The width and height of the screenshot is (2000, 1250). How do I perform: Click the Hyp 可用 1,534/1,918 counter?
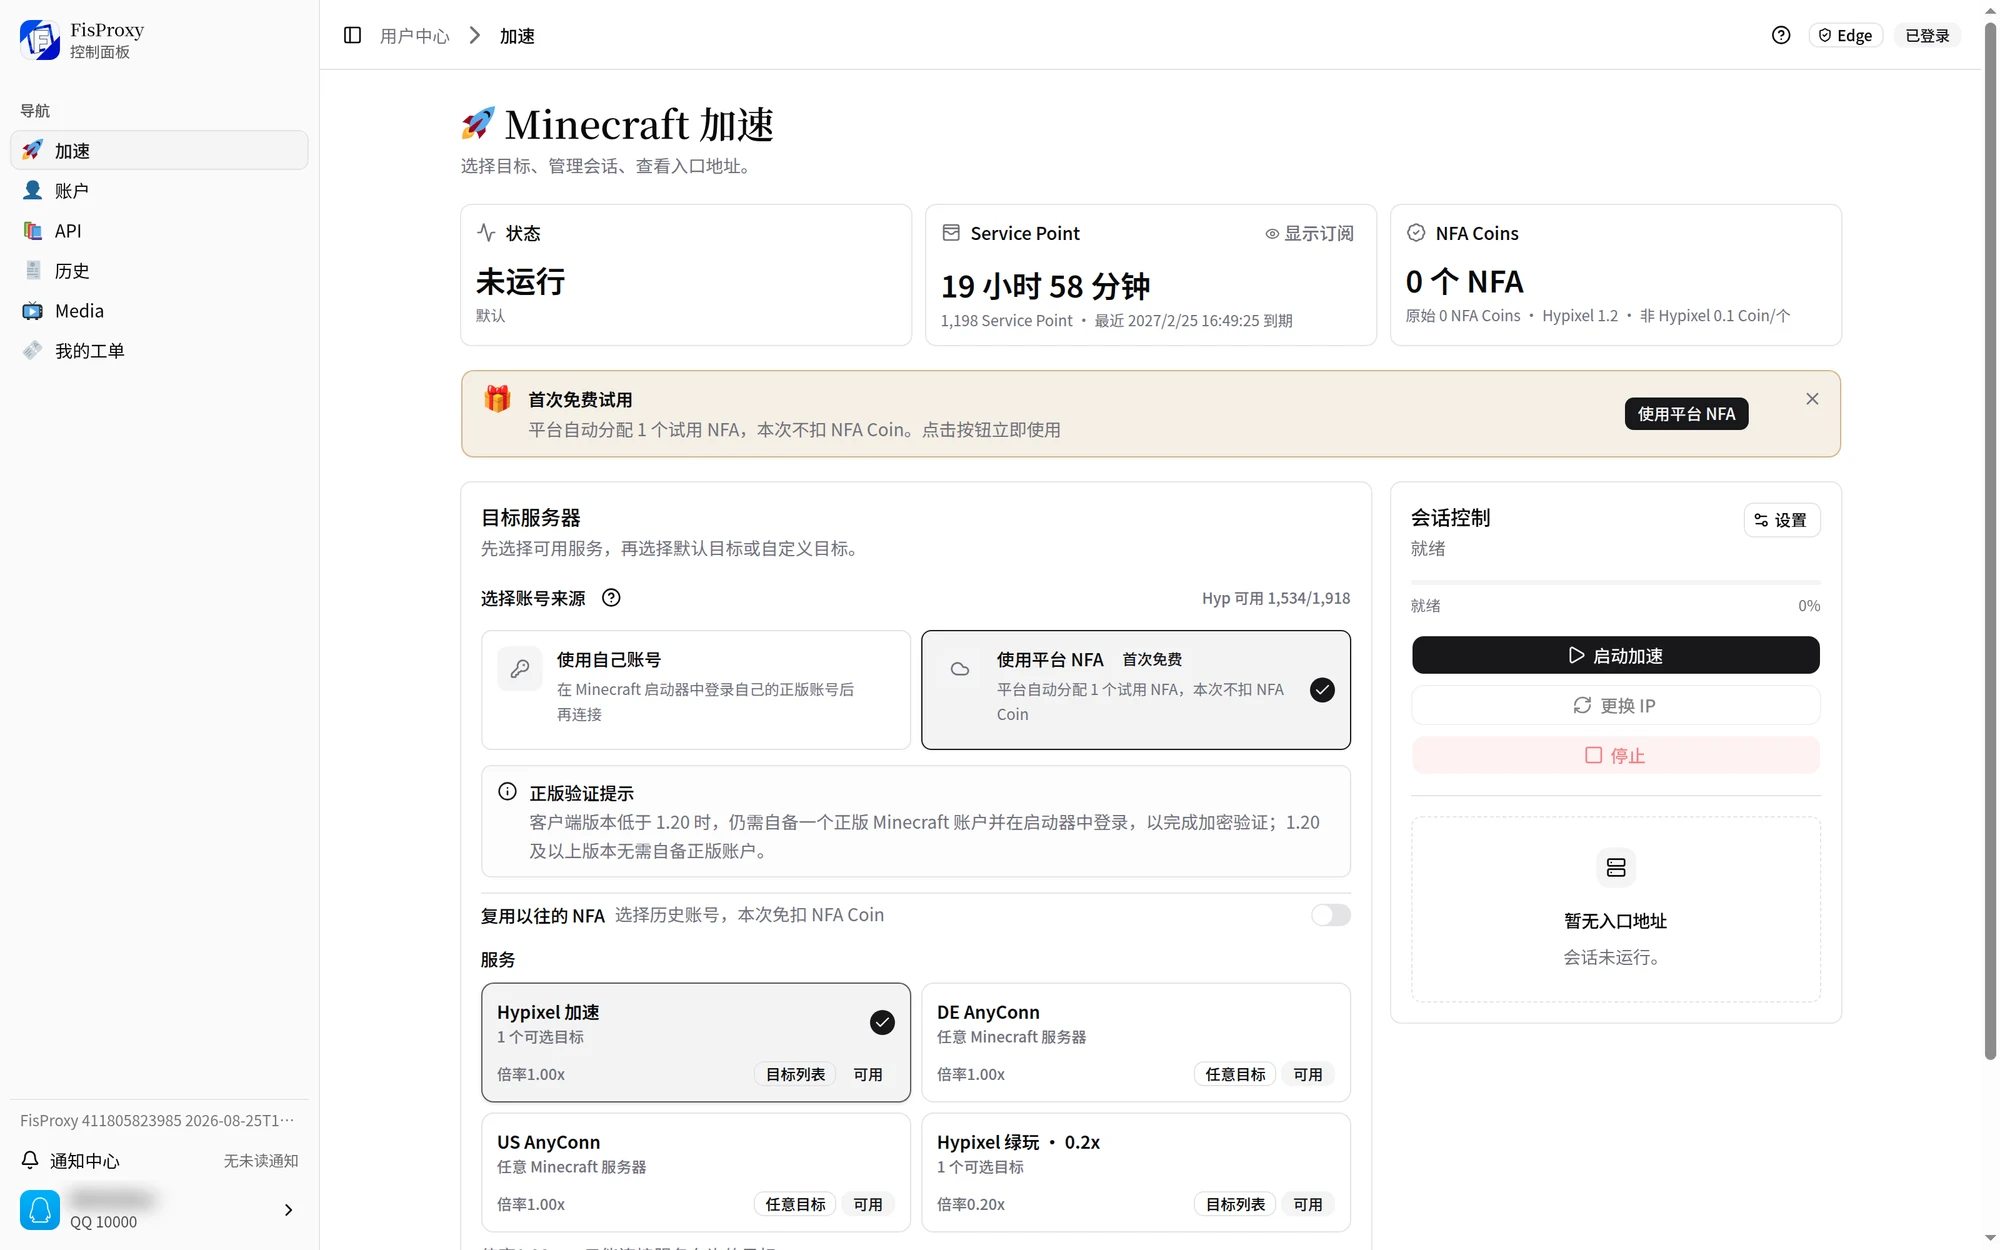(1276, 598)
